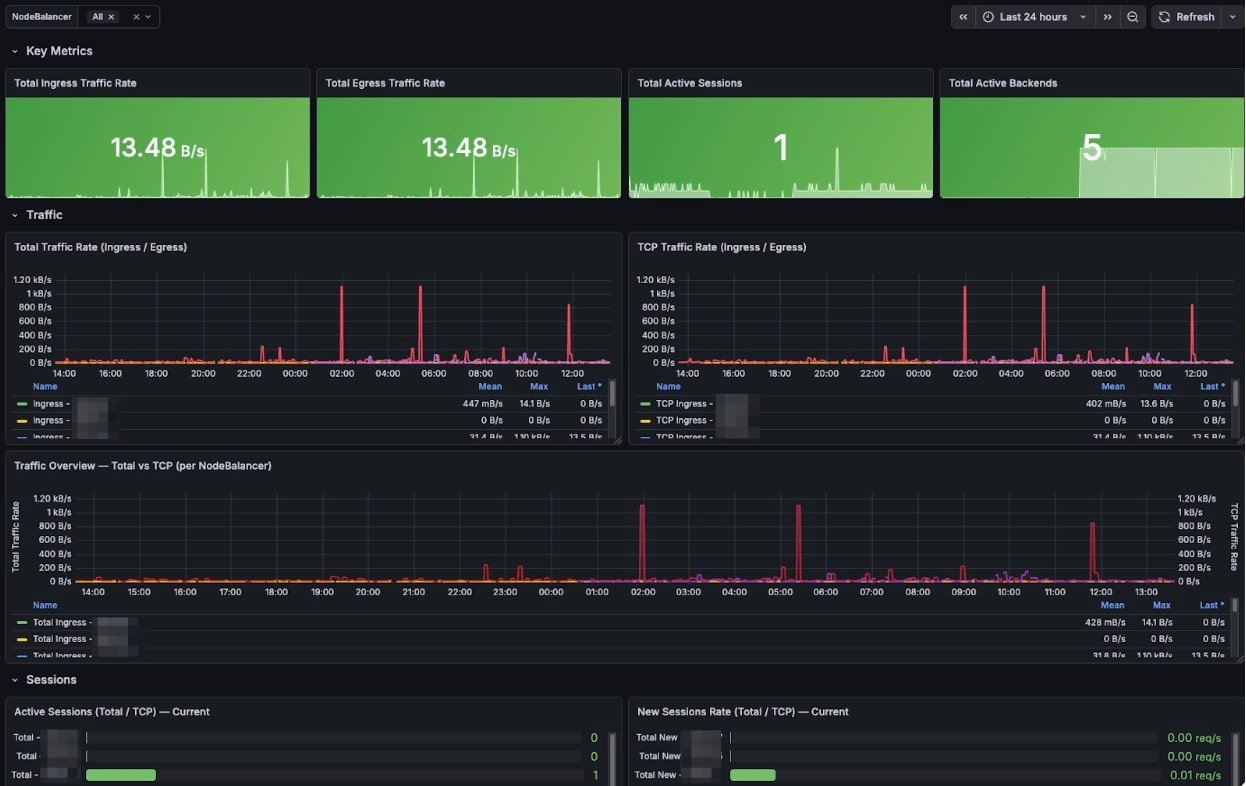Clear the NodeBalancer selection with the x icon

pos(136,16)
